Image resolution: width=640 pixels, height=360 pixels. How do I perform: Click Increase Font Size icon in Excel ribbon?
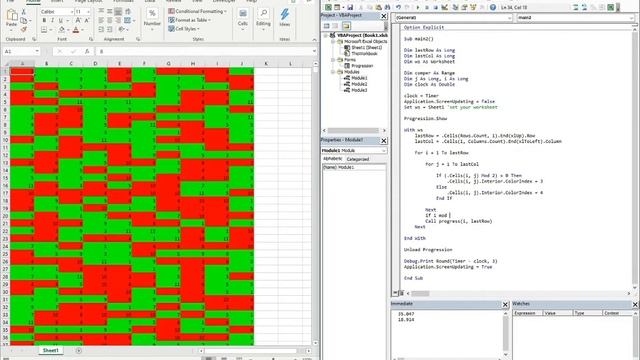click(78, 20)
